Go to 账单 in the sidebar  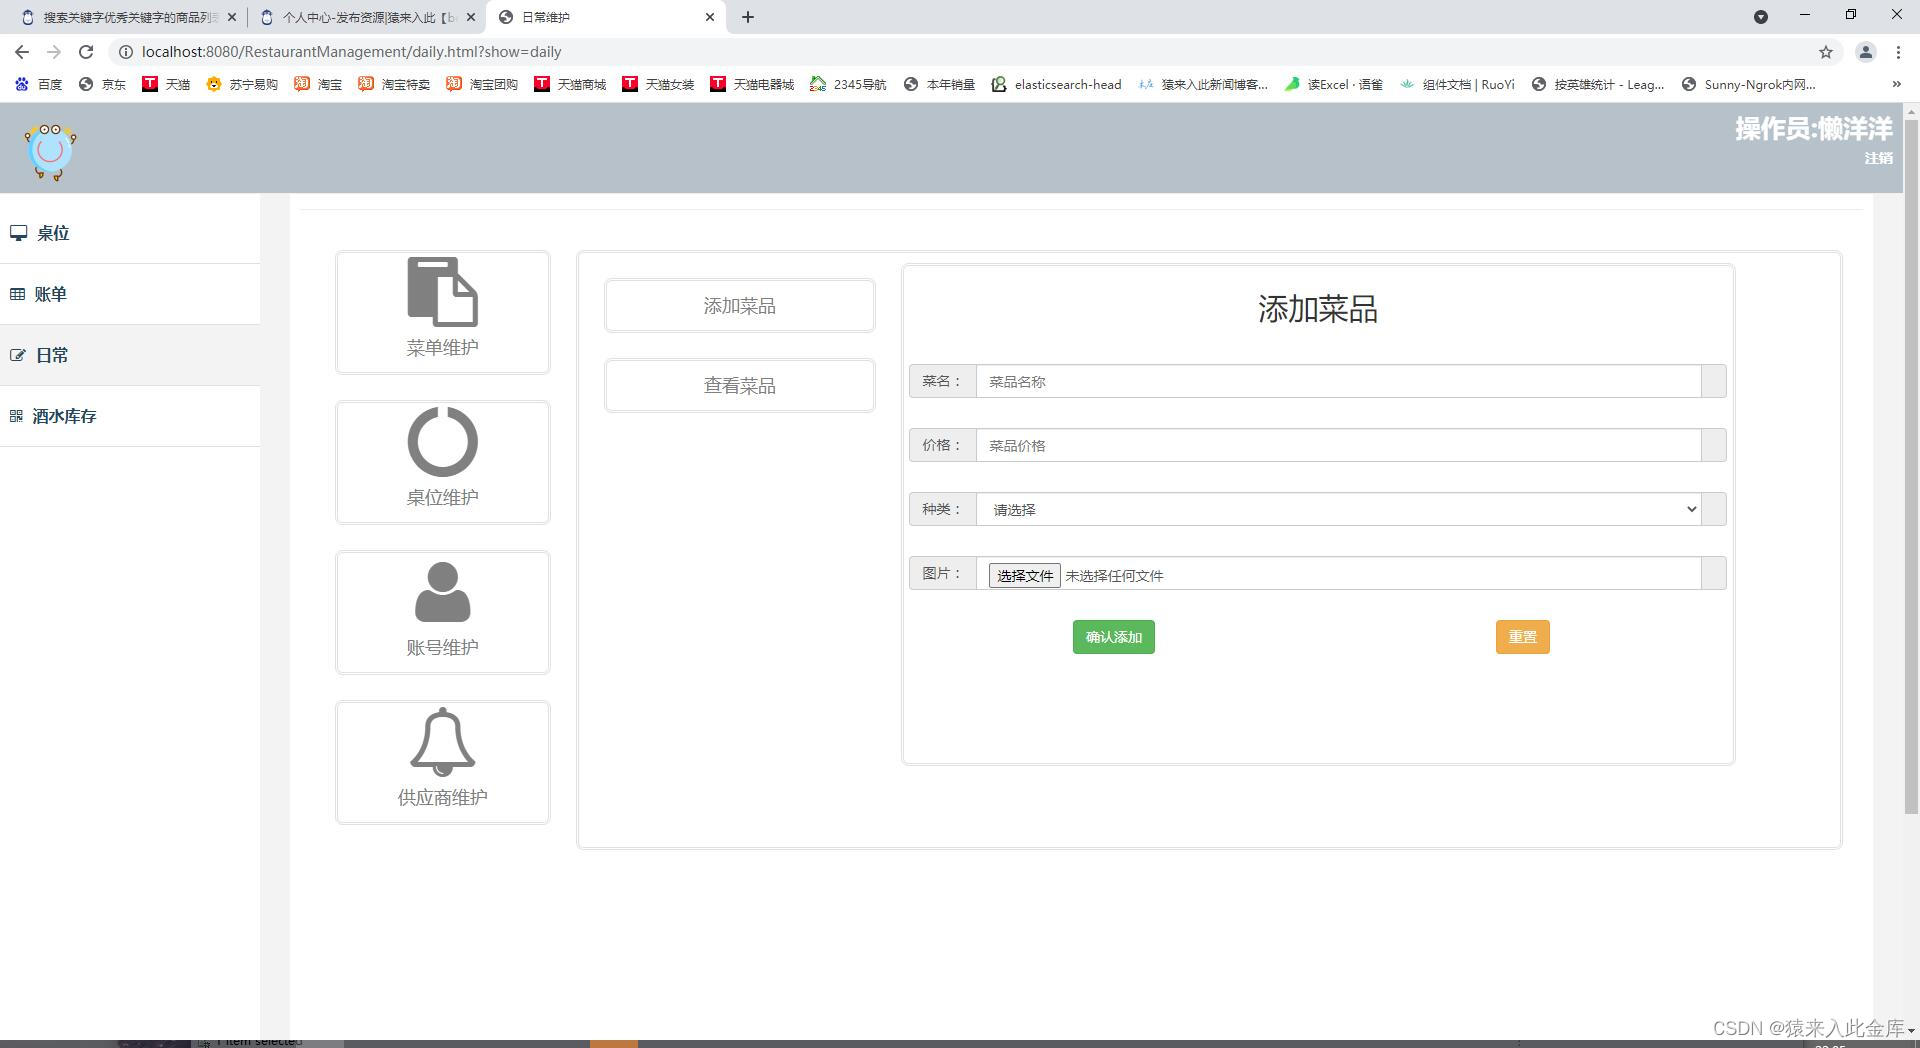coord(130,294)
